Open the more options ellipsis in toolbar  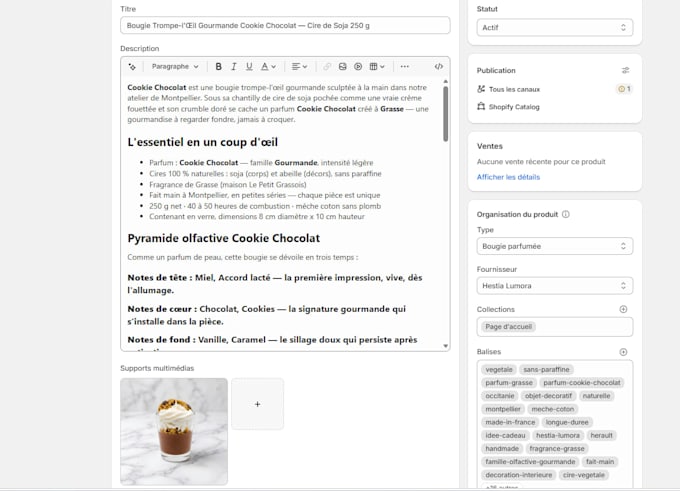click(x=405, y=67)
